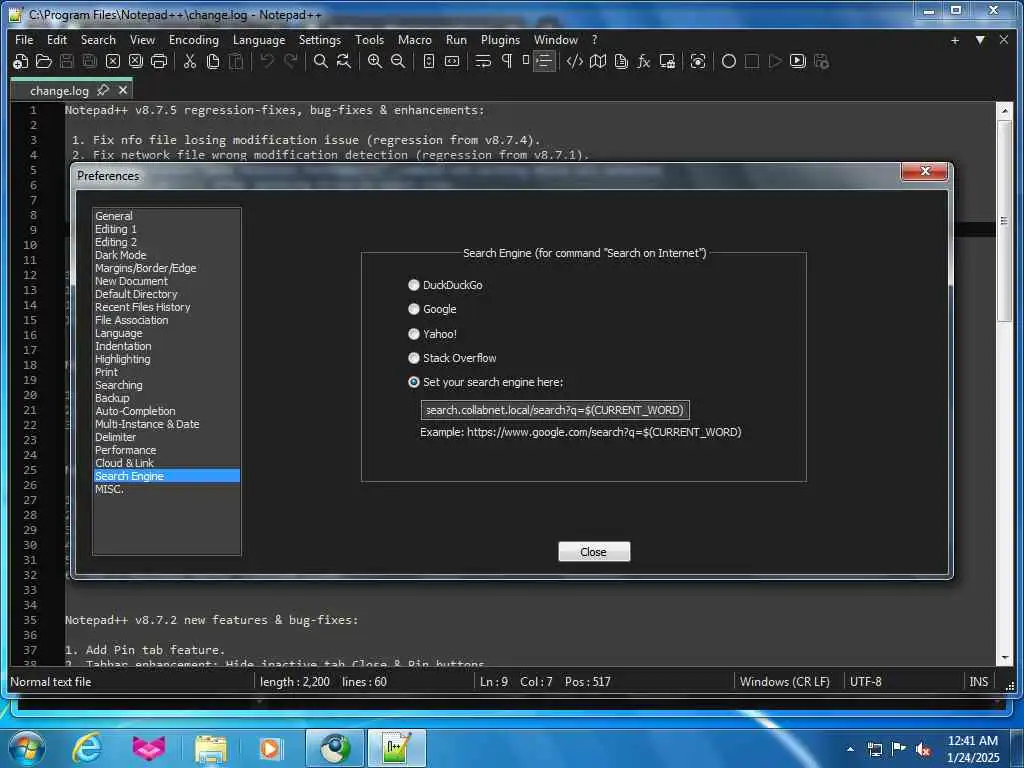
Task: Open a file with the folder icon
Action: pyautogui.click(x=44, y=61)
